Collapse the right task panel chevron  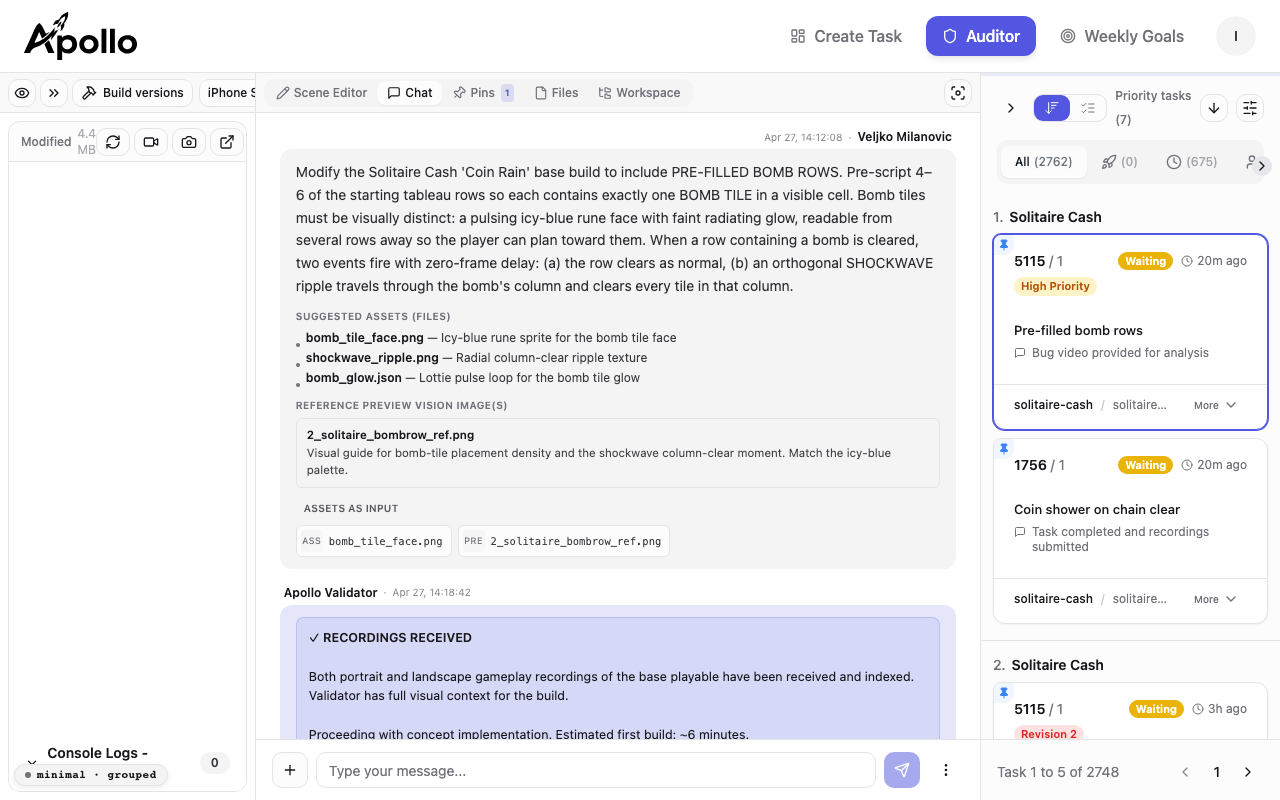[1010, 108]
